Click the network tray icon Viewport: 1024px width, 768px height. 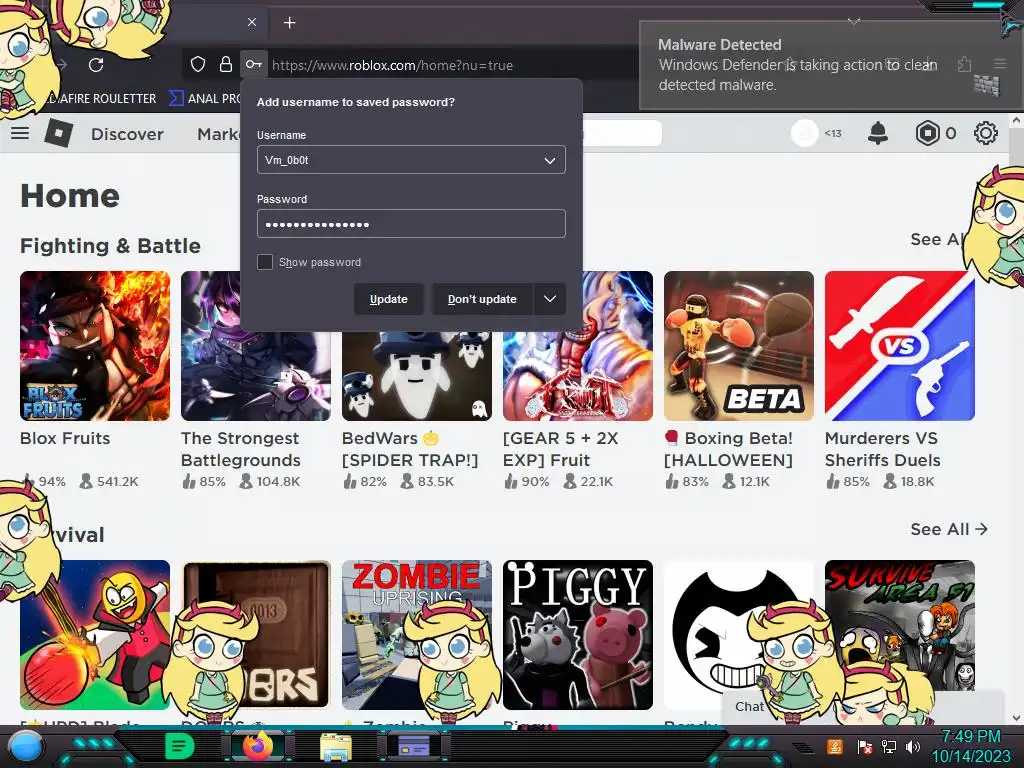889,746
